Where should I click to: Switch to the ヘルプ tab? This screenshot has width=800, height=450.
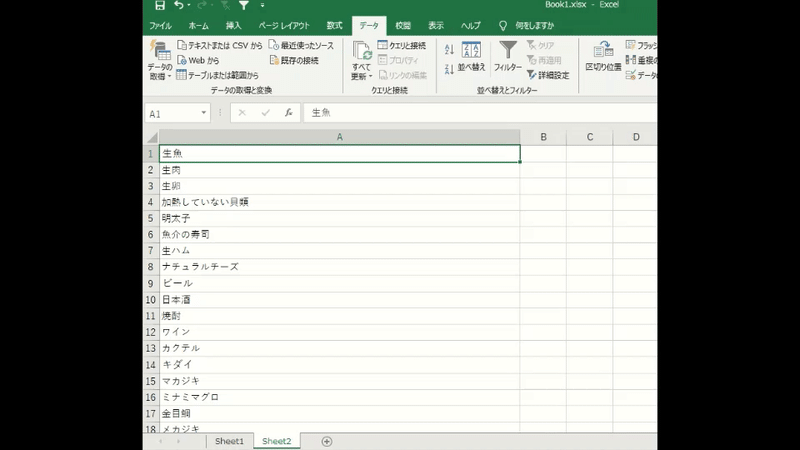click(x=470, y=26)
